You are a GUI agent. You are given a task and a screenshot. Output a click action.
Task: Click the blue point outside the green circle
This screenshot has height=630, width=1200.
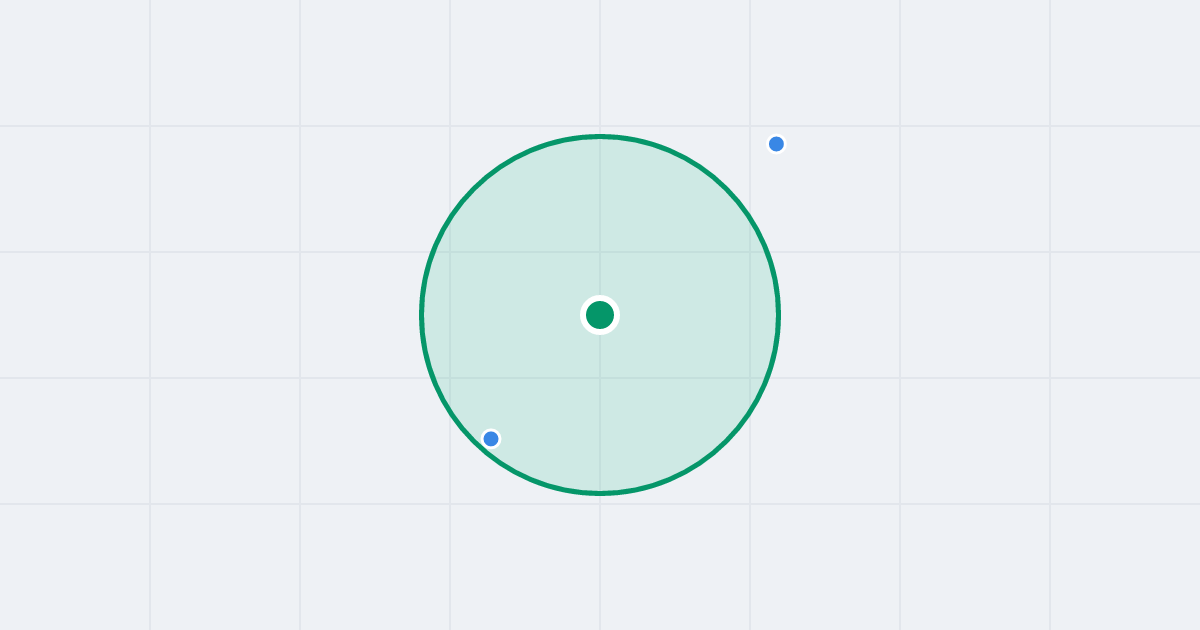tap(776, 144)
